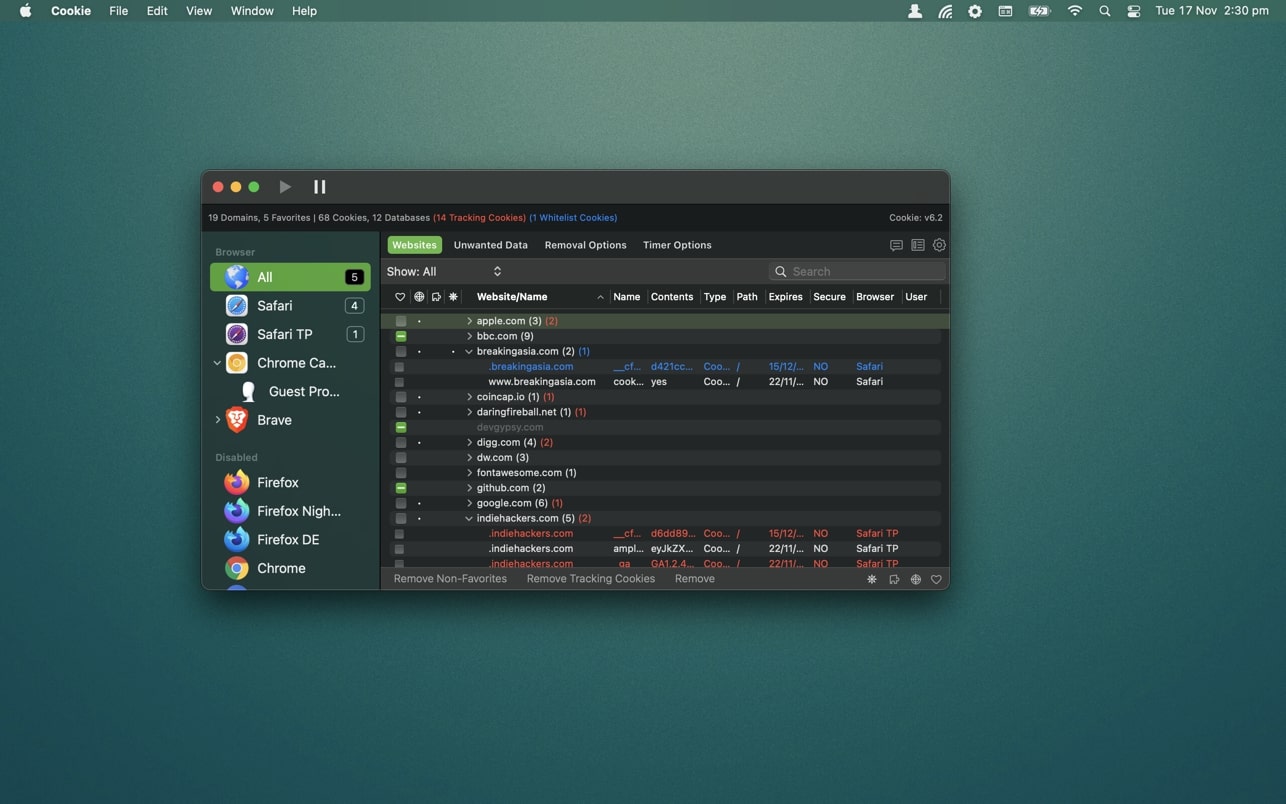This screenshot has width=1286, height=804.
Task: Open the settings gear in the Cookie toolbar
Action: [x=939, y=245]
